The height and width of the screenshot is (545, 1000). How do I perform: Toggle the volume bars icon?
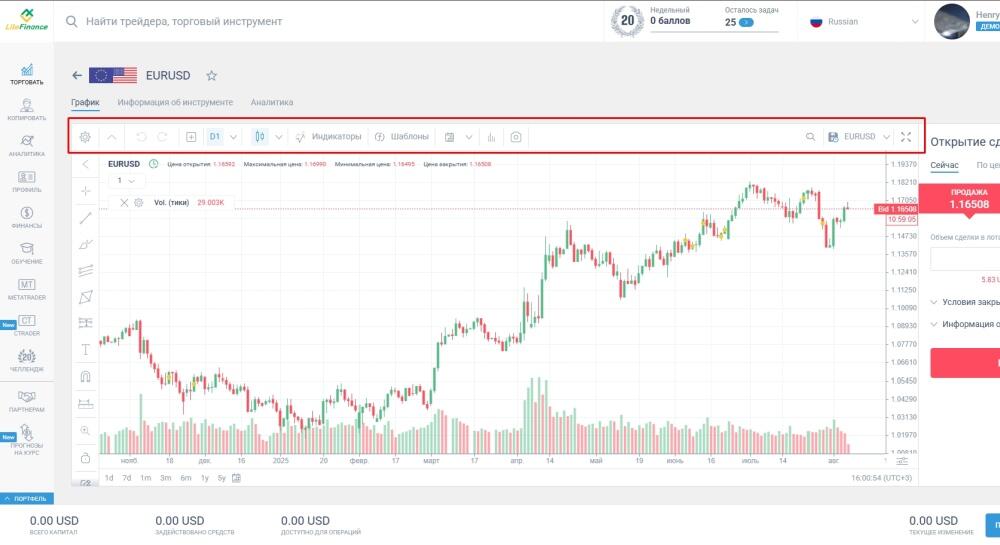point(491,137)
